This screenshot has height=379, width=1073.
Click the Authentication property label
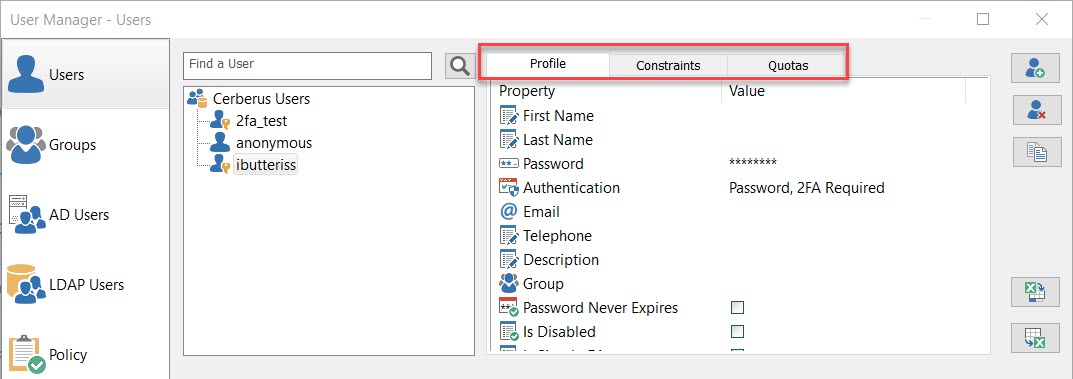[x=571, y=187]
